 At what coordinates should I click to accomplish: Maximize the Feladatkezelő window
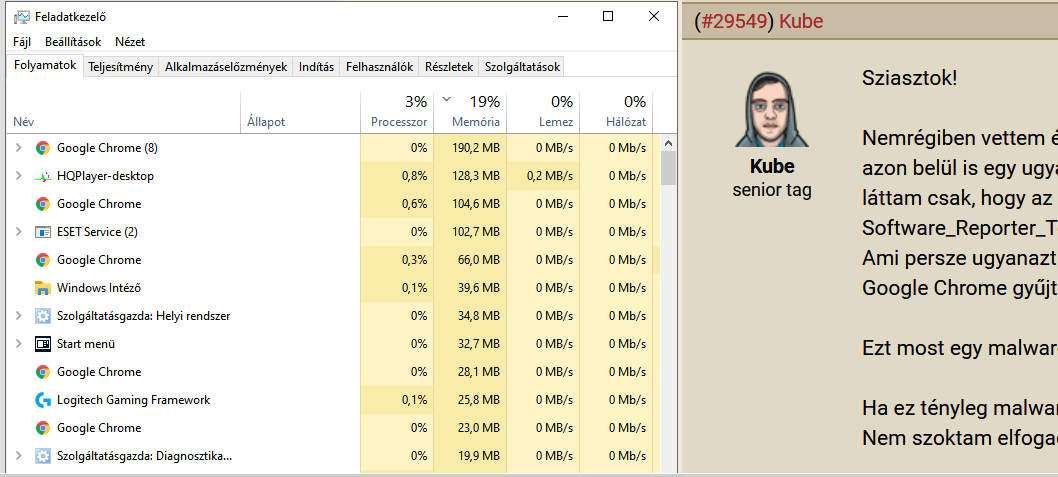point(608,16)
